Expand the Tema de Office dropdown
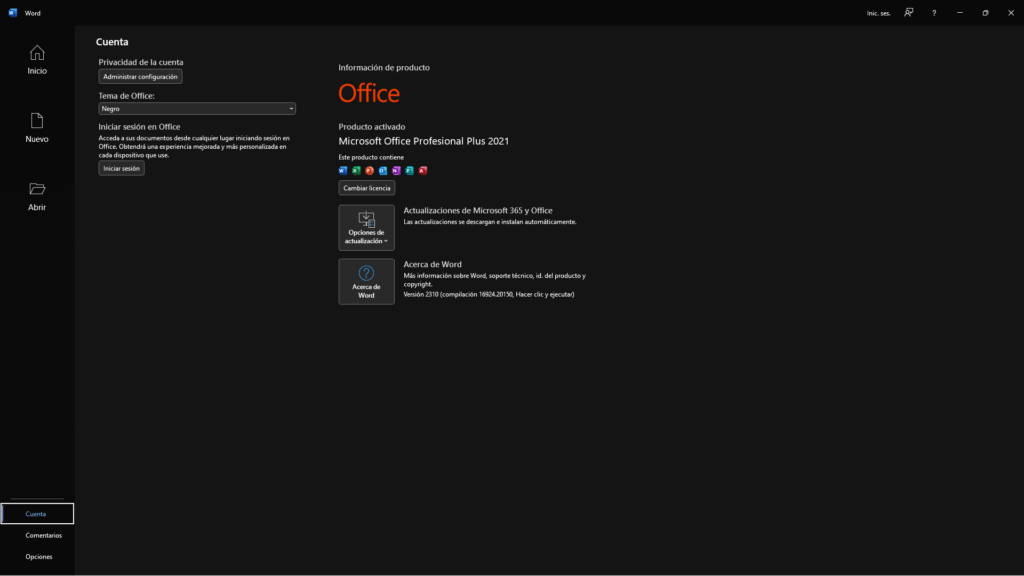The width and height of the screenshot is (1024, 576). (197, 108)
